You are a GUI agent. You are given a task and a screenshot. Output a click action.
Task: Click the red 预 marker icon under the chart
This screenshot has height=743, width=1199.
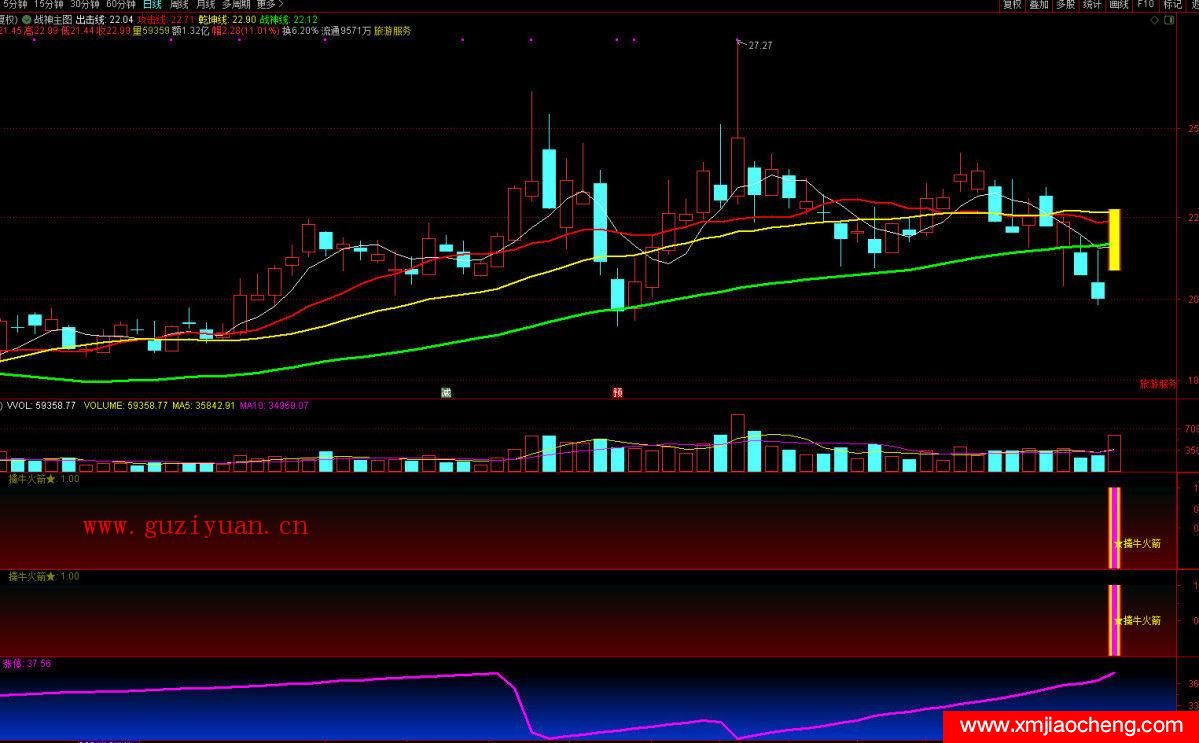point(617,392)
